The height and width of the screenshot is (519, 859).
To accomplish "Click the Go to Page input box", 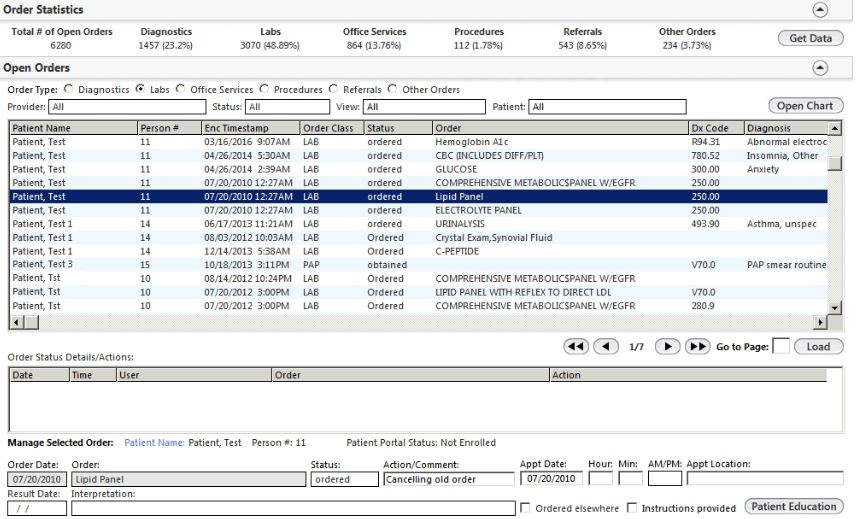I will [781, 346].
